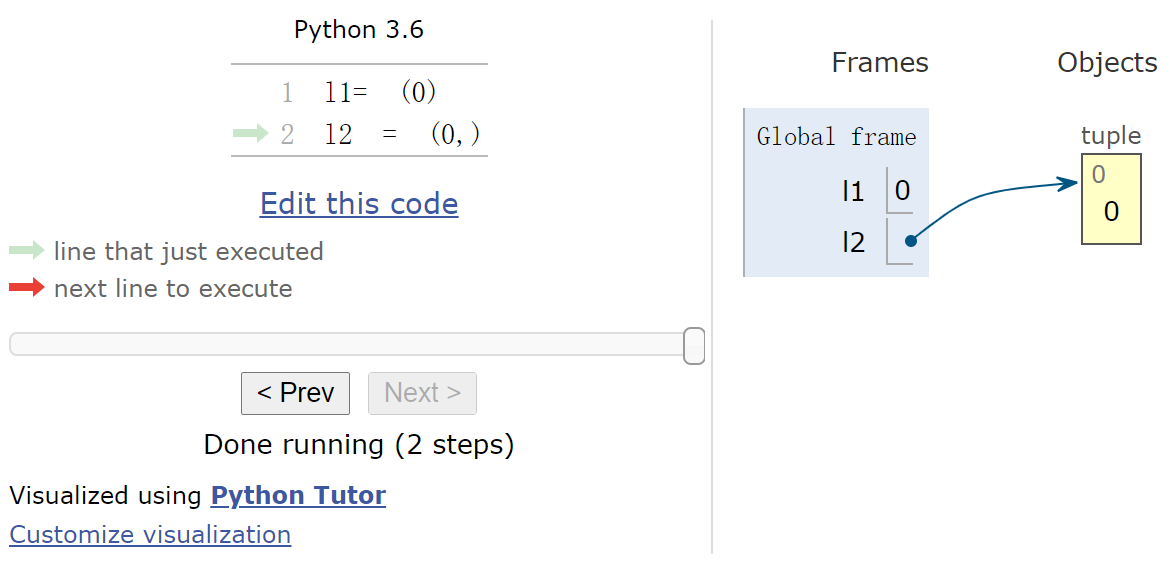The height and width of the screenshot is (578, 1170).
Task: Click the start of the step slider track
Action: [x=16, y=345]
